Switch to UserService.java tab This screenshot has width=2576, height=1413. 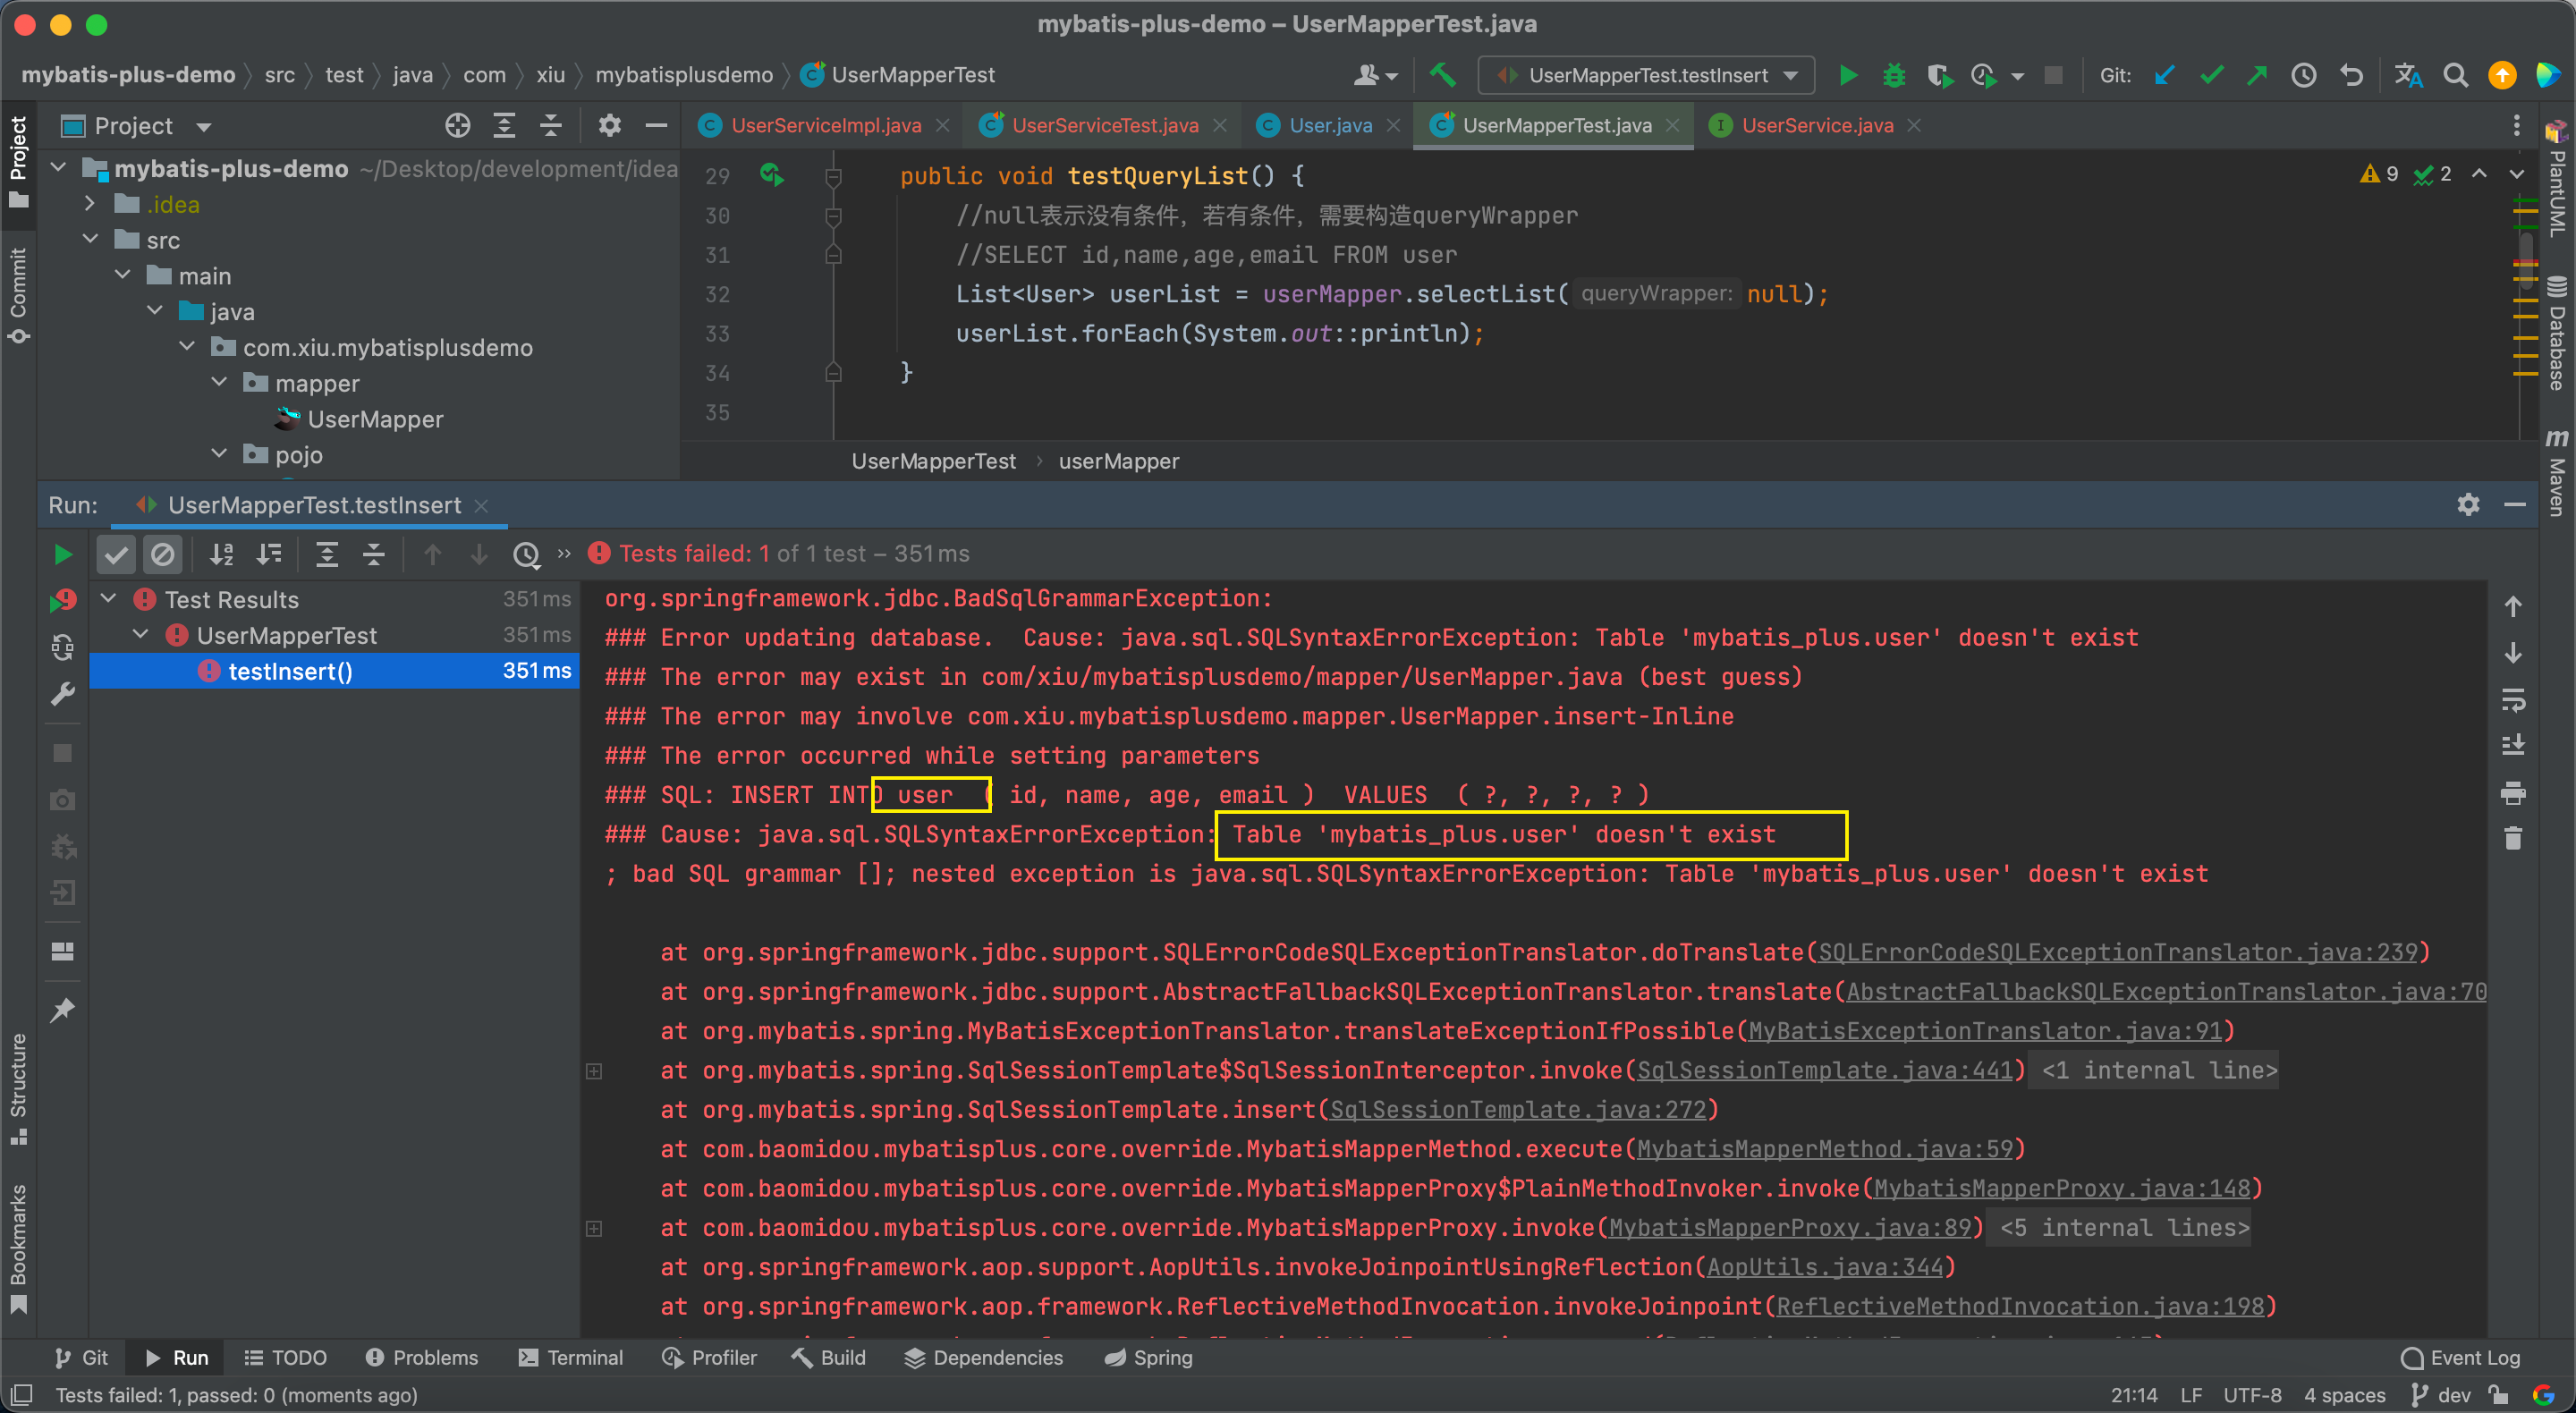coord(1816,125)
